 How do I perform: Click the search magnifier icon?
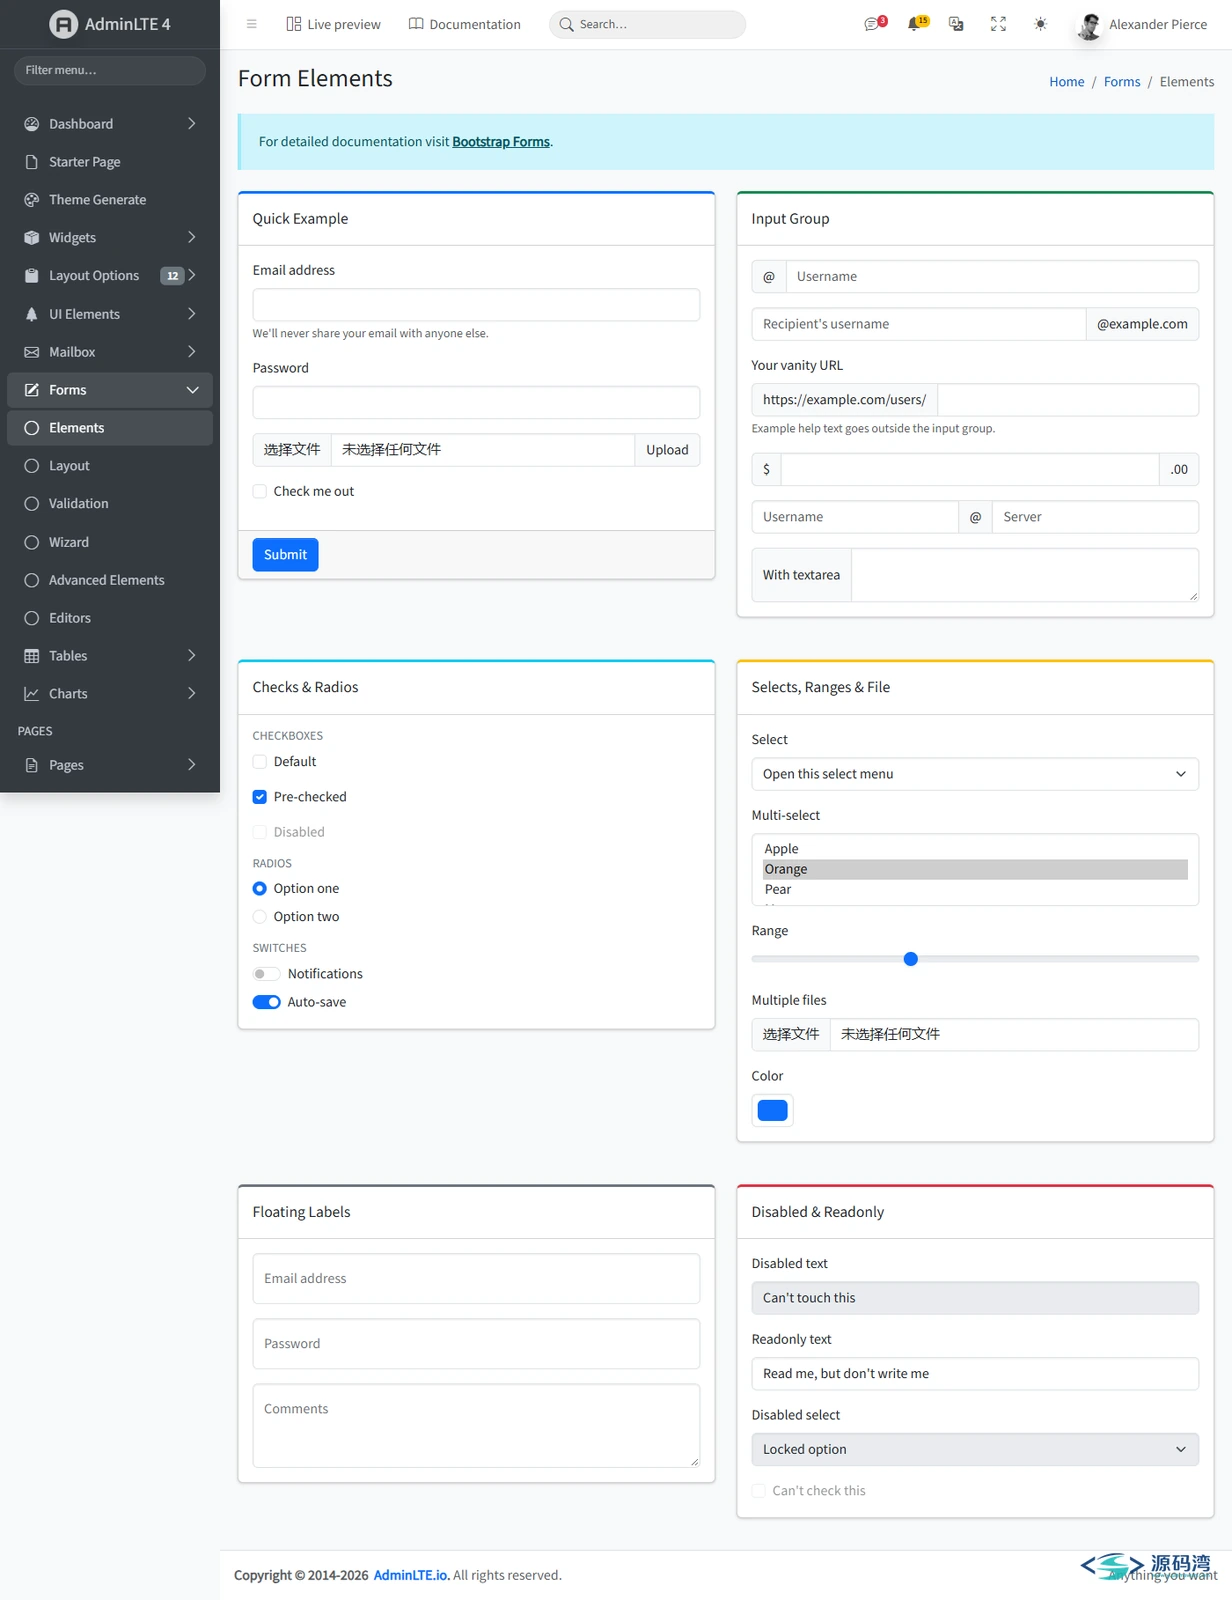point(566,24)
